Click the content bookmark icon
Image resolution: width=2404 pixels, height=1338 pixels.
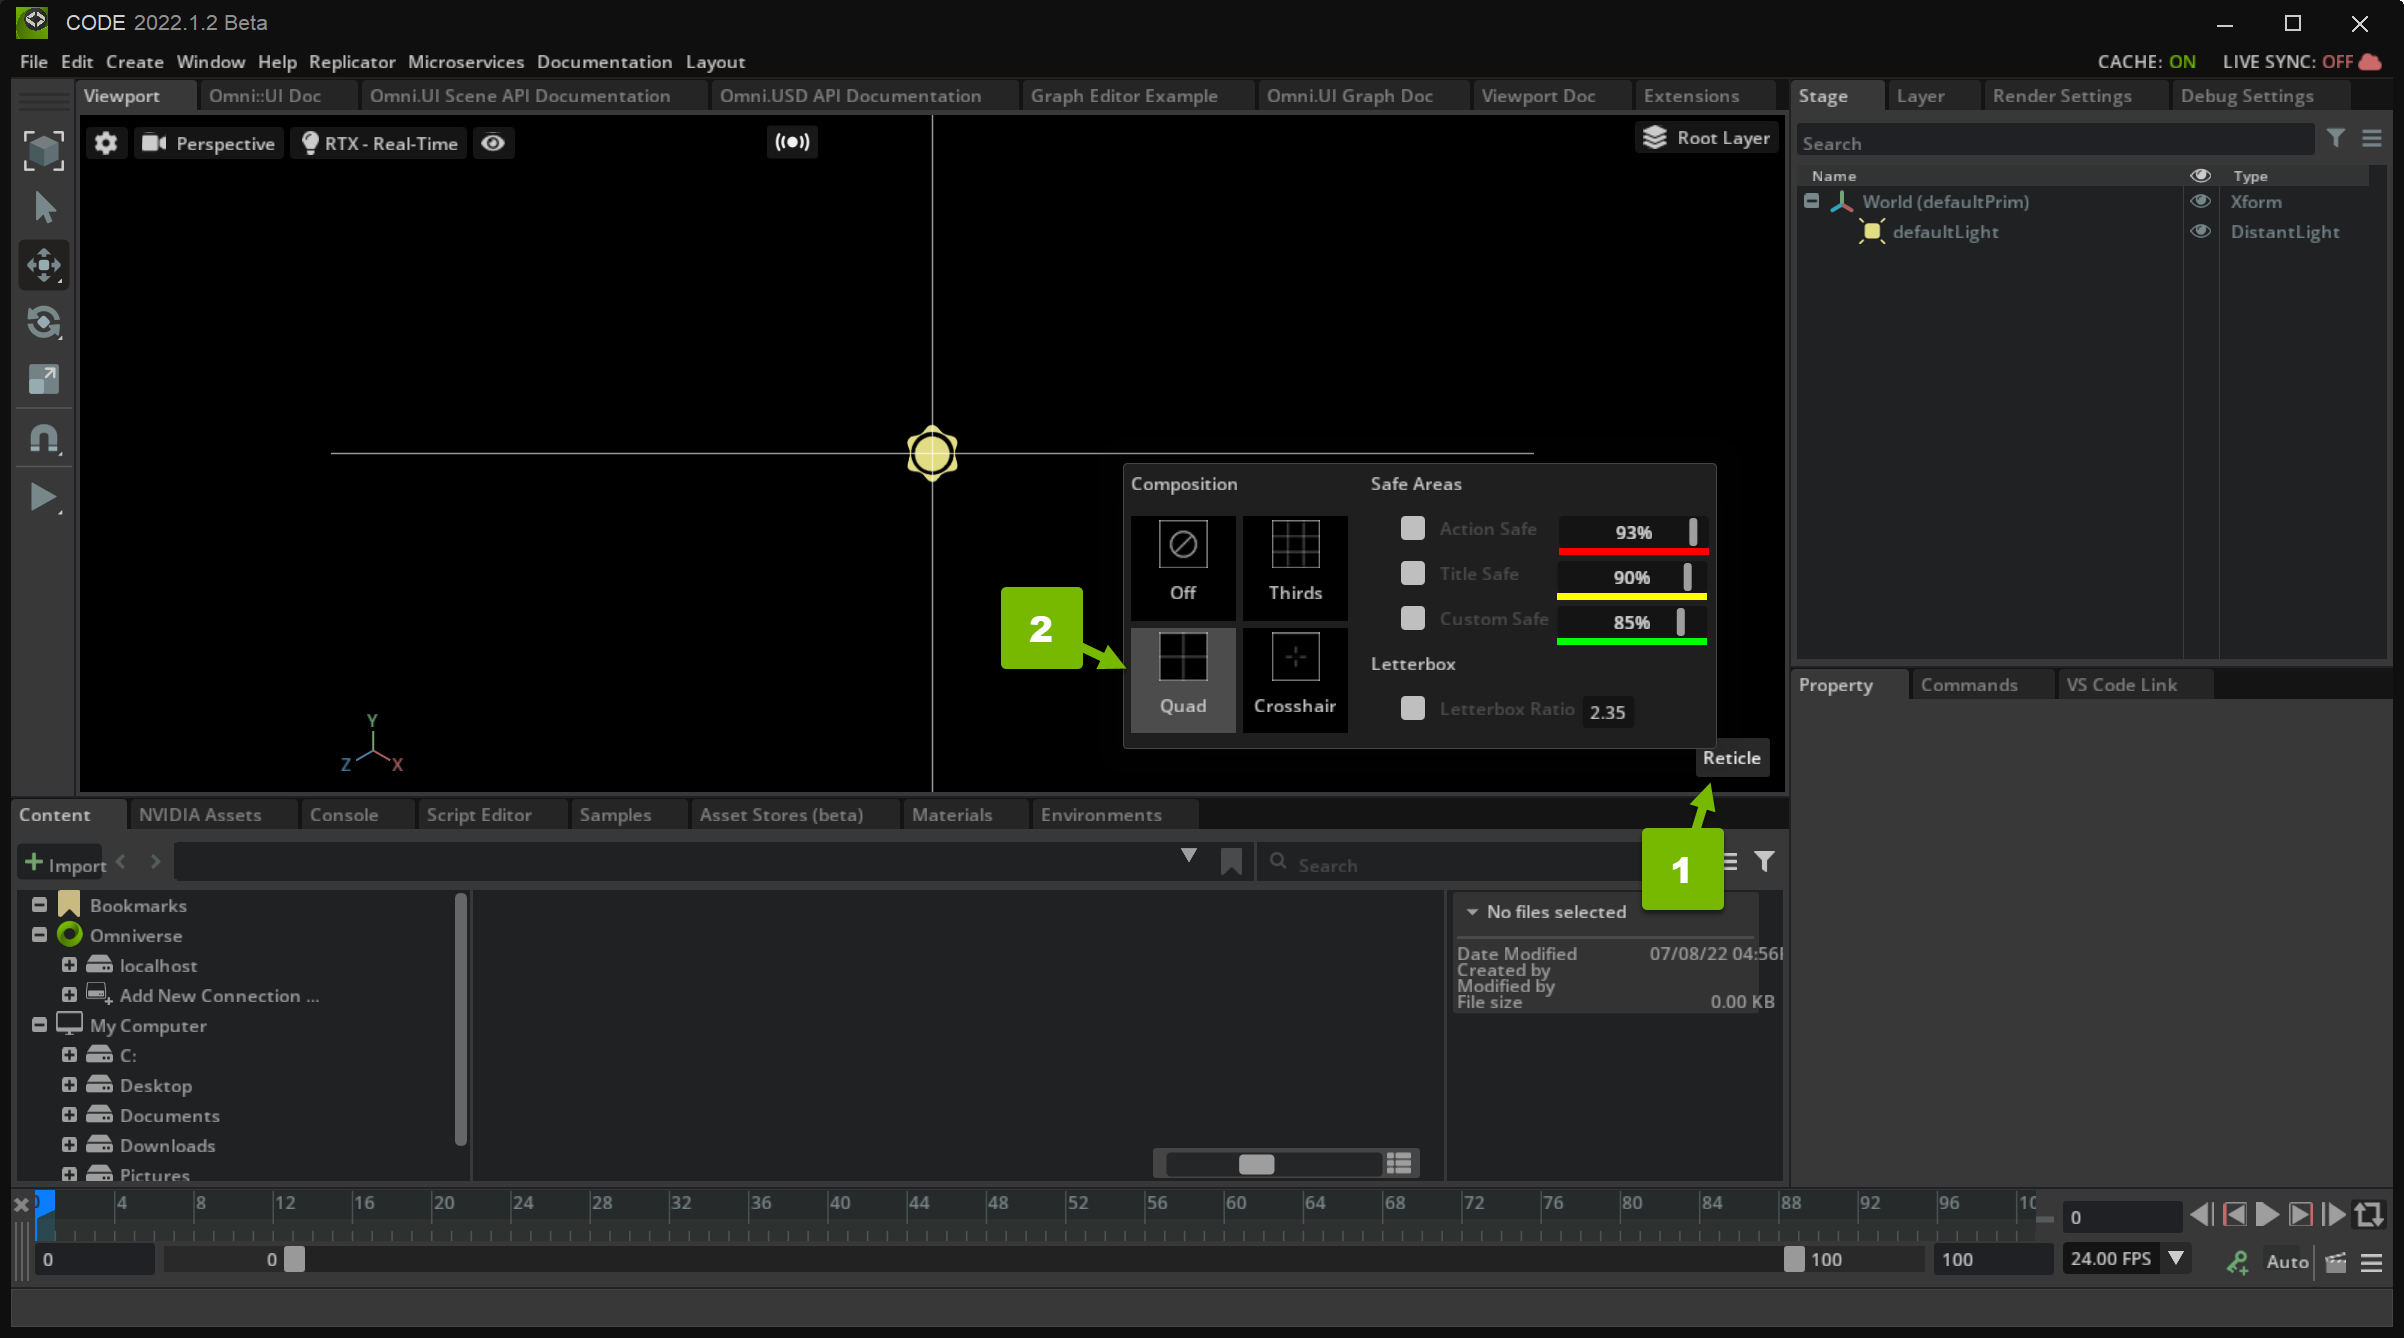pos(1231,861)
